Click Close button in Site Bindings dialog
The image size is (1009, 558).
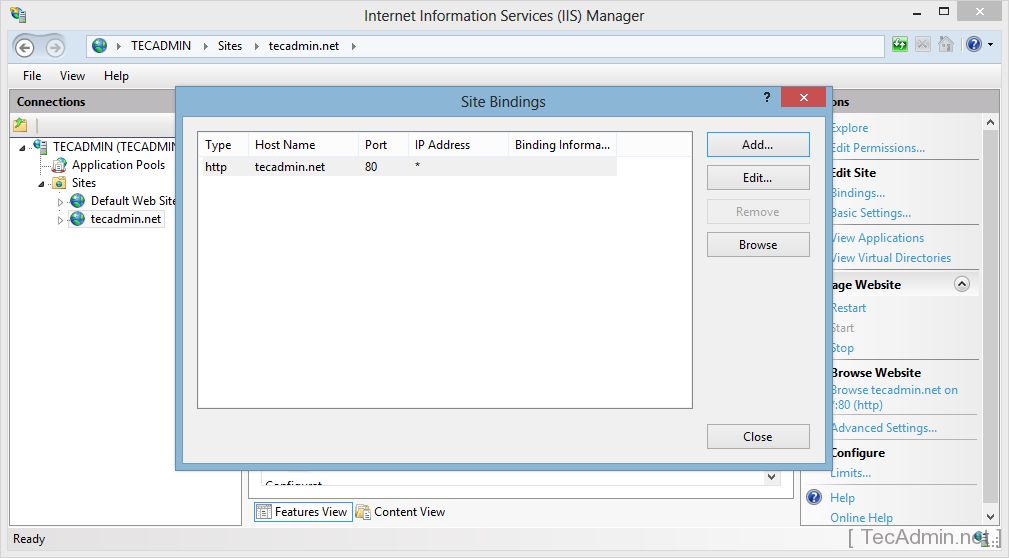point(758,436)
